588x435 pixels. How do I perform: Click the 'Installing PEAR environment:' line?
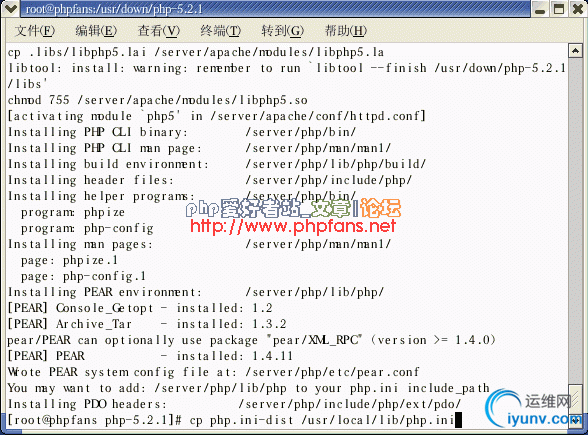196,292
